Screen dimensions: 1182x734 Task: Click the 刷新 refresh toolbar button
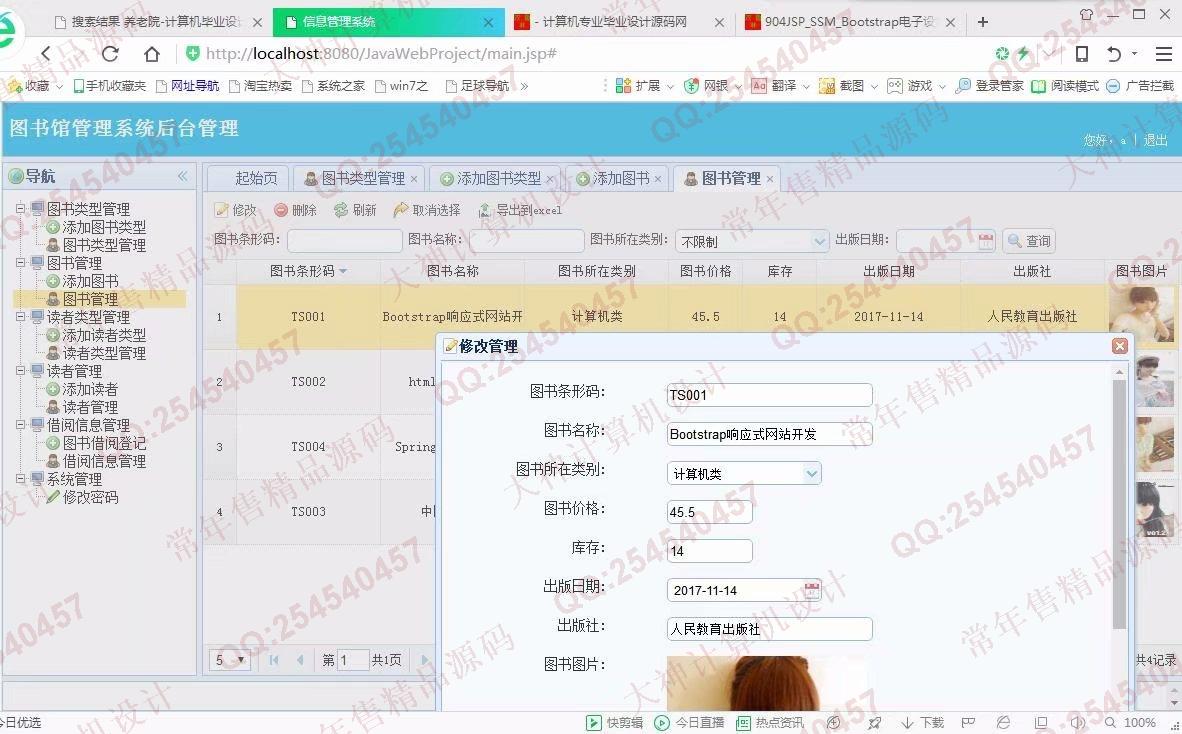point(355,210)
